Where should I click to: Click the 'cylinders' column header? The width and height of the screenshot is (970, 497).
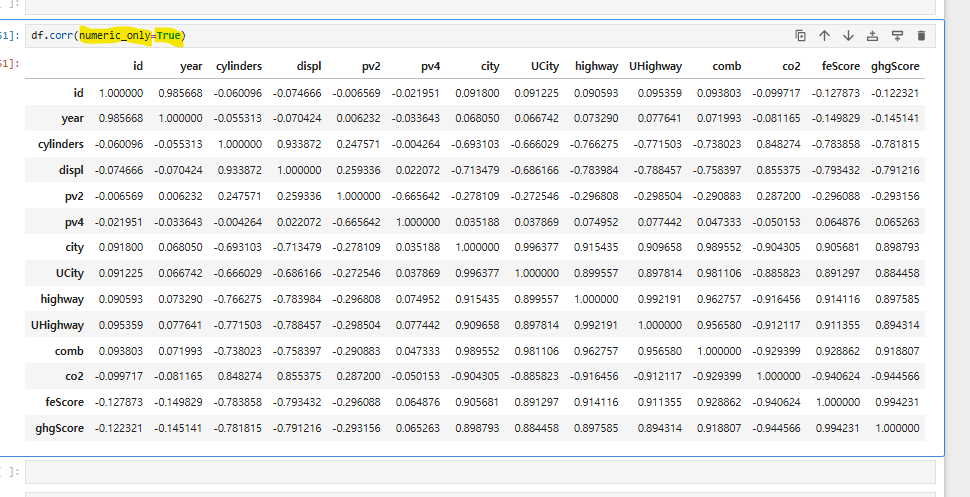[x=239, y=66]
